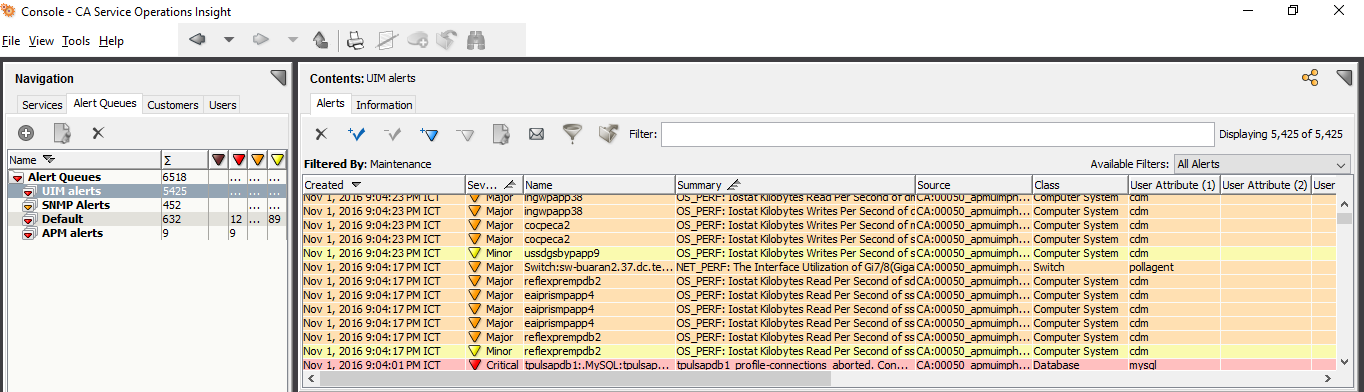Select the ussdgsbypapp9 Minor alert row
The height and width of the screenshot is (392, 1364).
(x=819, y=253)
